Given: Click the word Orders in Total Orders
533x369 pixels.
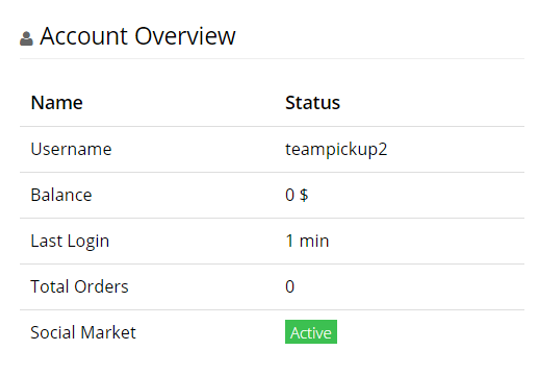Looking at the screenshot, I should (101, 286).
